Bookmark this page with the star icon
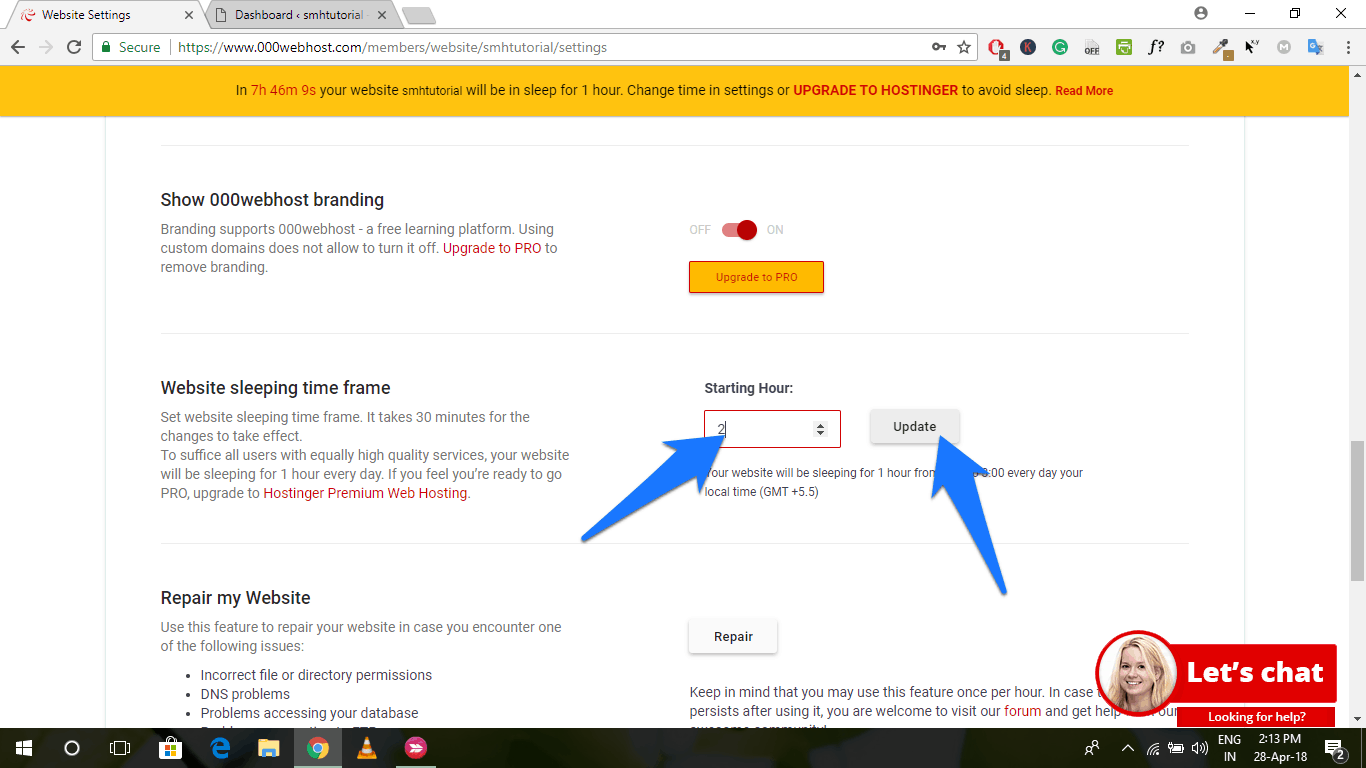Viewport: 1366px width, 768px height. coord(964,47)
